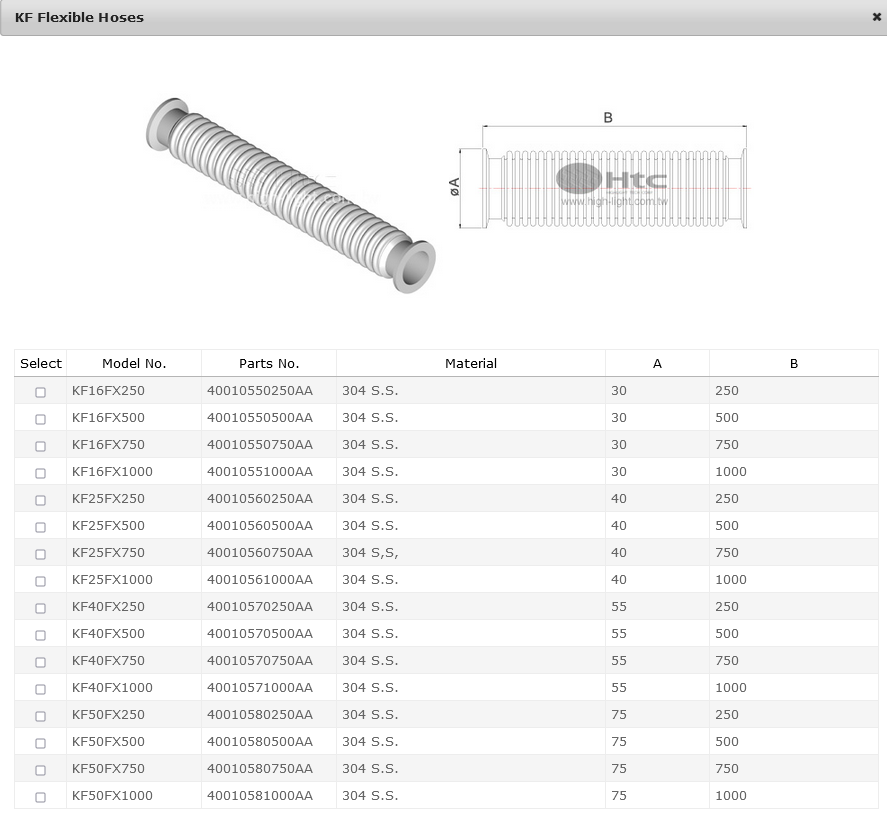Click the HTC logo watermark in diagram

(x=612, y=181)
